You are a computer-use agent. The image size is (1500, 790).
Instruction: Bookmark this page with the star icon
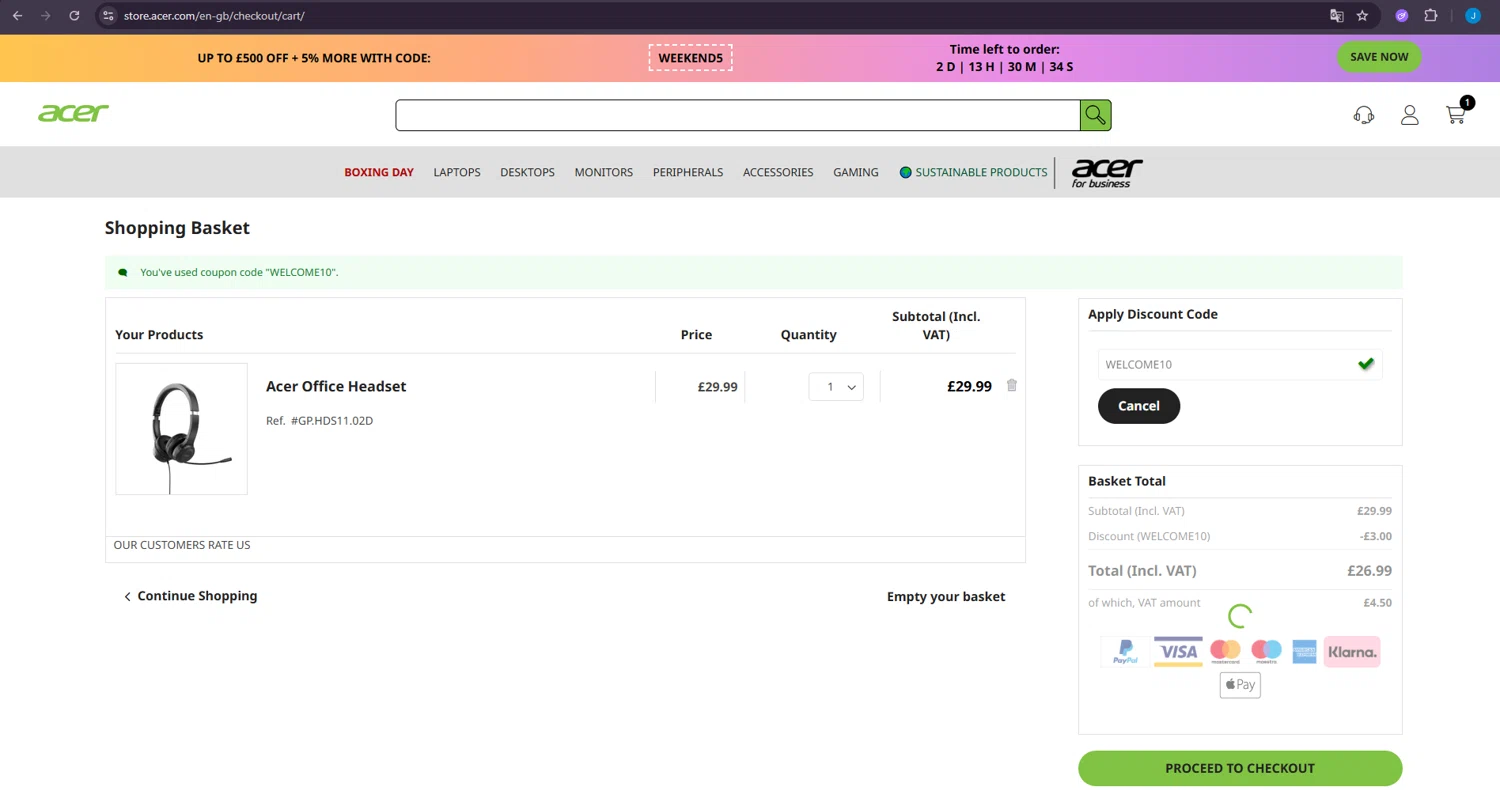(x=1362, y=16)
